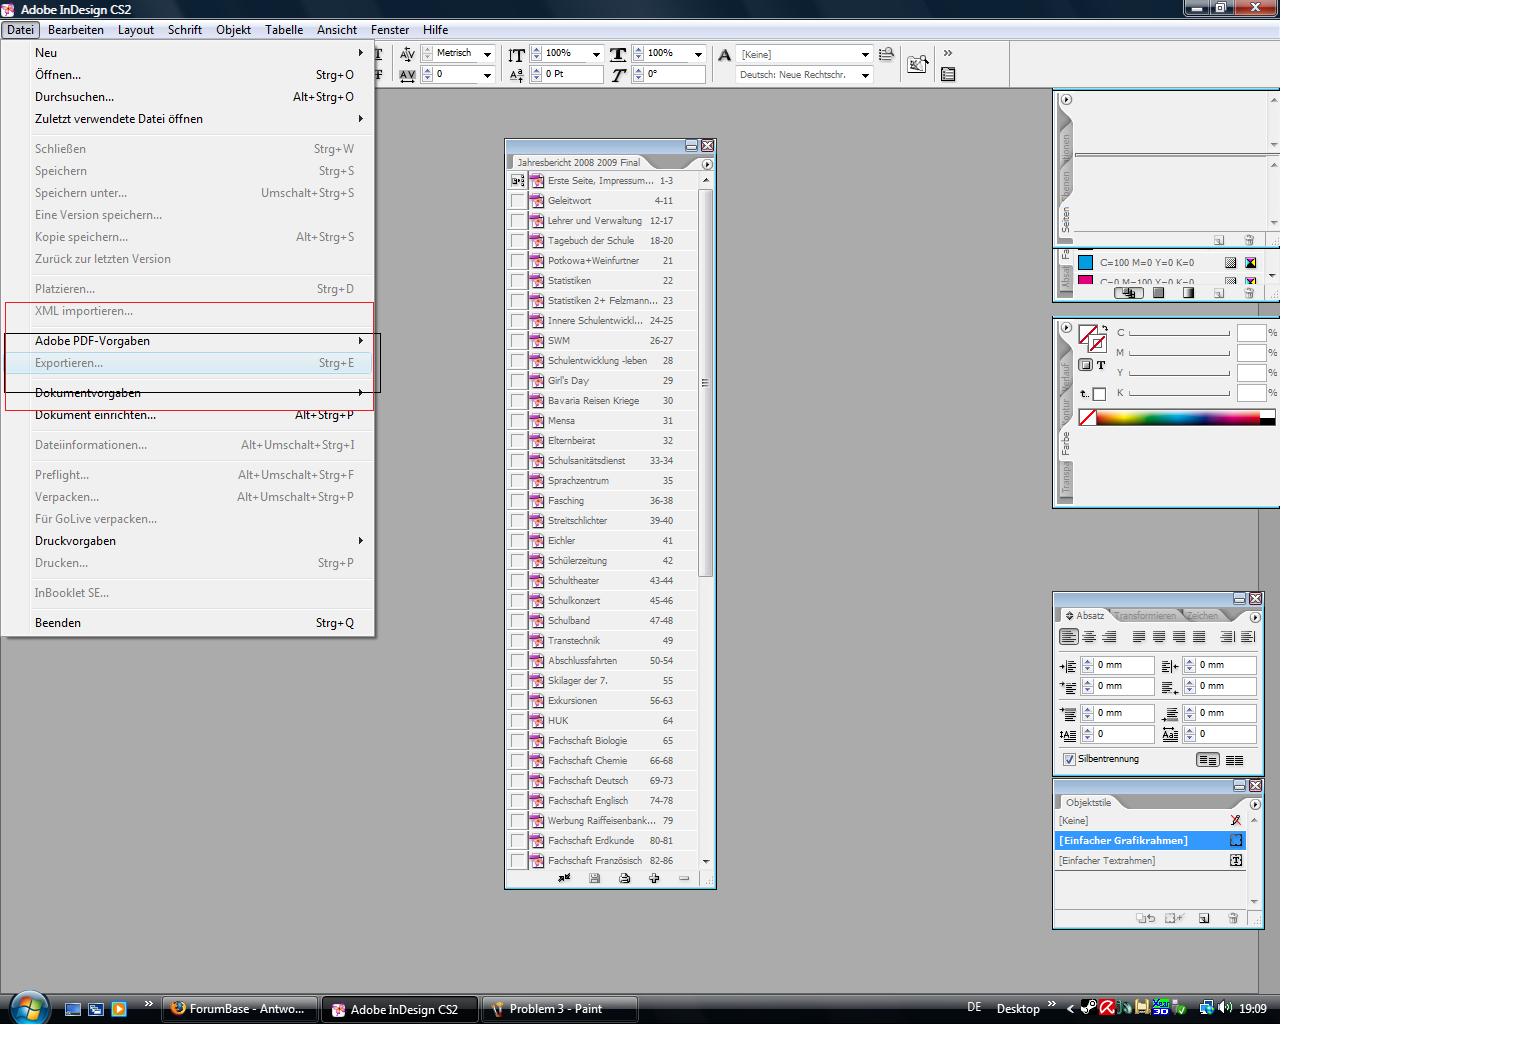This screenshot has height=1058, width=1519.
Task: Open the book panel flyout menu arrow
Action: click(x=707, y=164)
